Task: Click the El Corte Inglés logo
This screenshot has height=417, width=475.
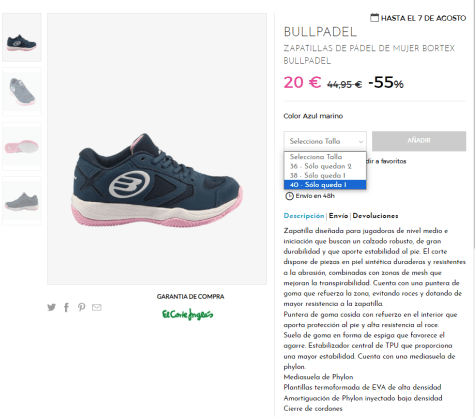Action: coord(188,314)
